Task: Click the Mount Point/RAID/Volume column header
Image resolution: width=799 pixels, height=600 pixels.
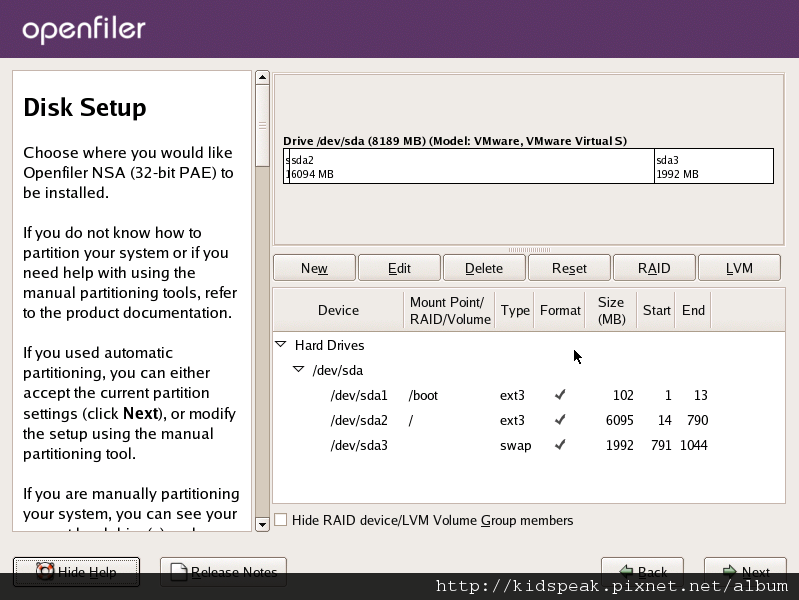Action: click(x=449, y=310)
